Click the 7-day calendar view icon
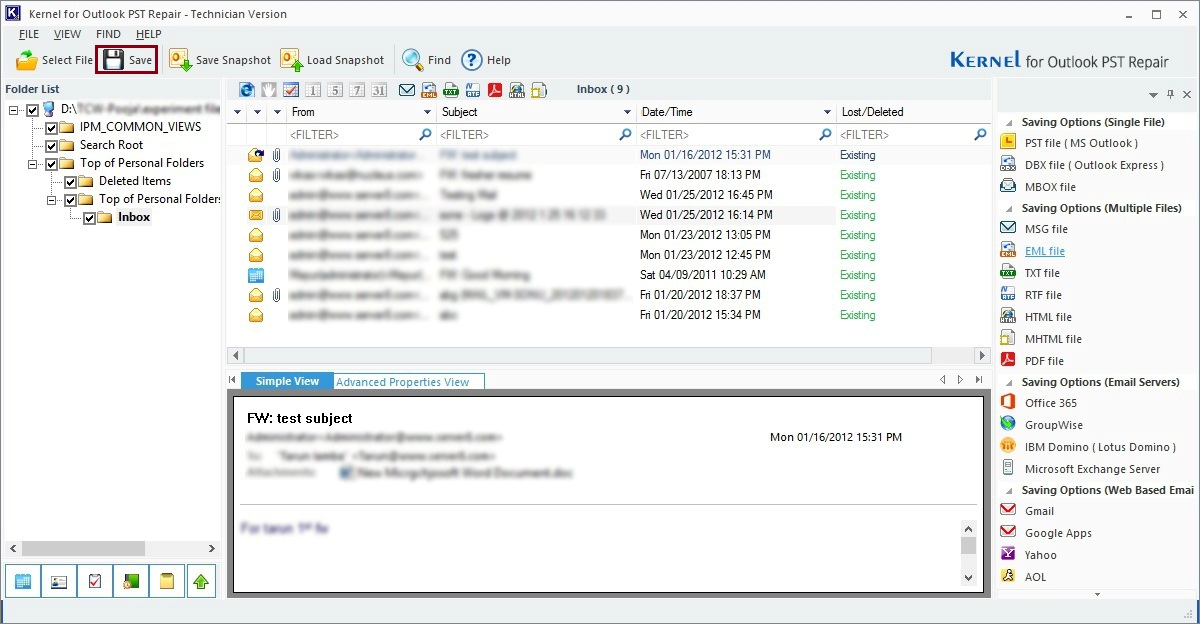Viewport: 1200px width, 624px height. [x=357, y=90]
